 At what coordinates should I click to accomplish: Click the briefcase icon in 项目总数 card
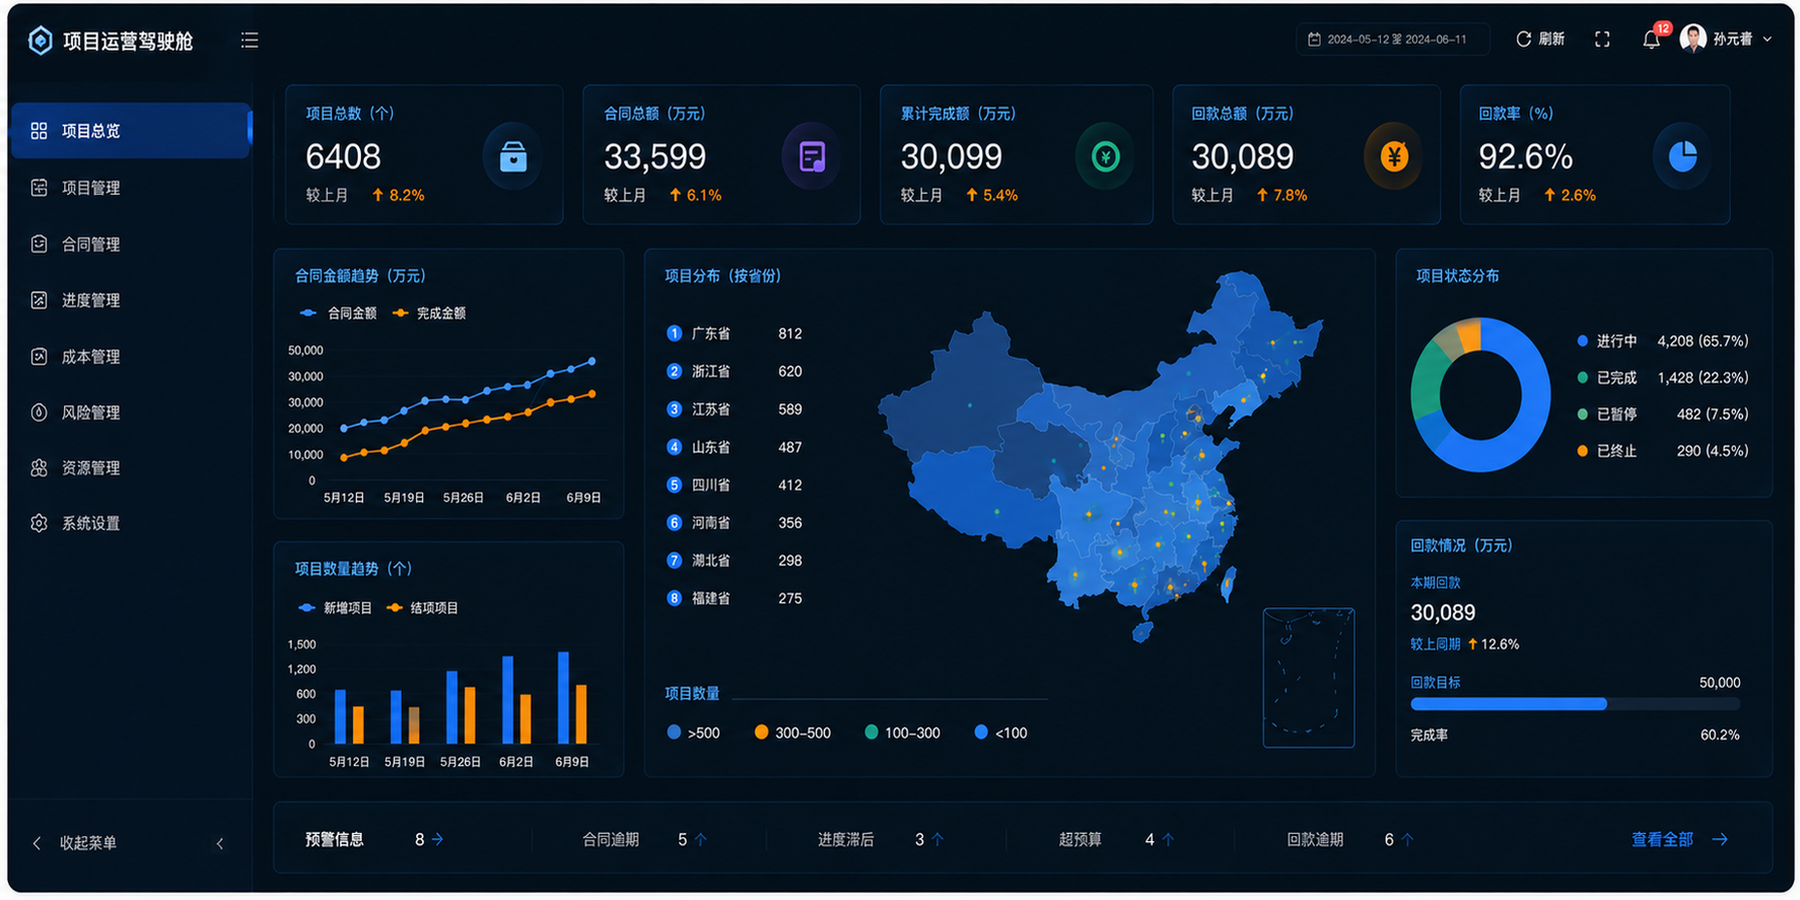coord(513,157)
